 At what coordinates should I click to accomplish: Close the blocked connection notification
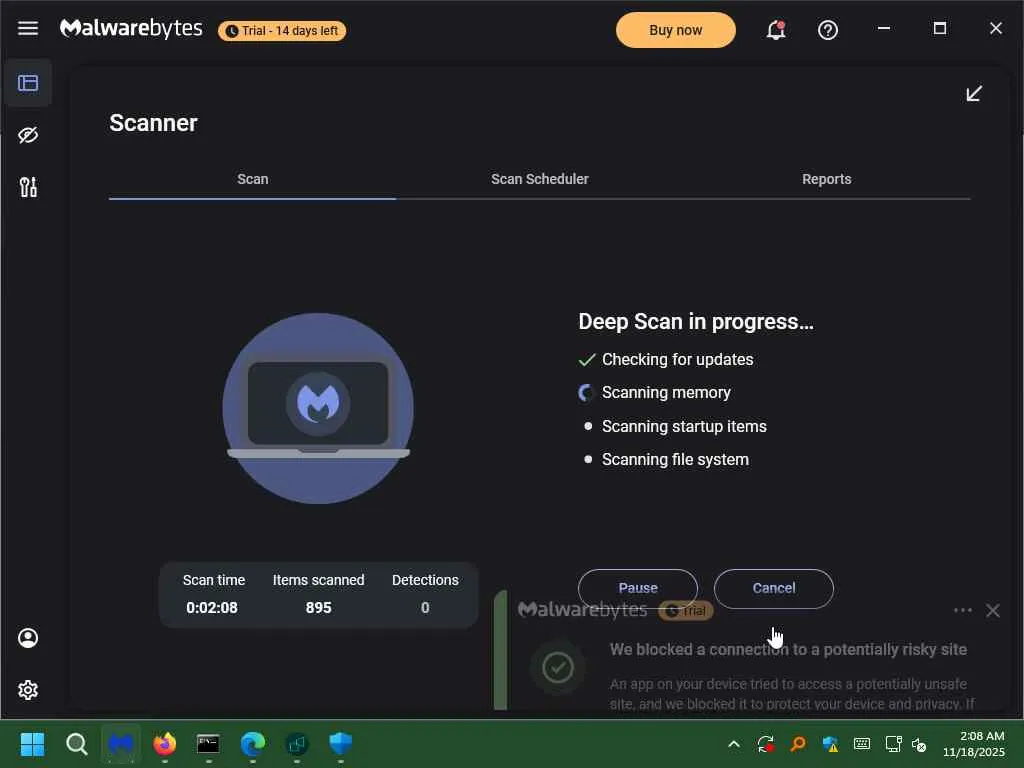click(993, 611)
